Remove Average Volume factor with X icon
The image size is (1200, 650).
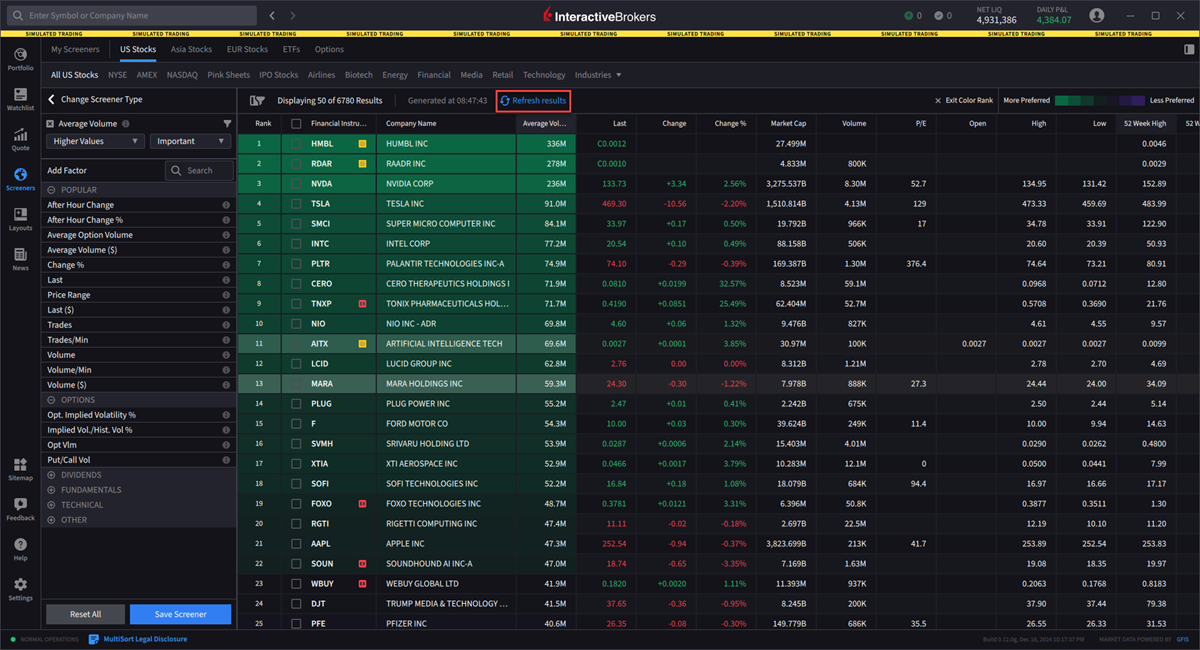coord(50,124)
